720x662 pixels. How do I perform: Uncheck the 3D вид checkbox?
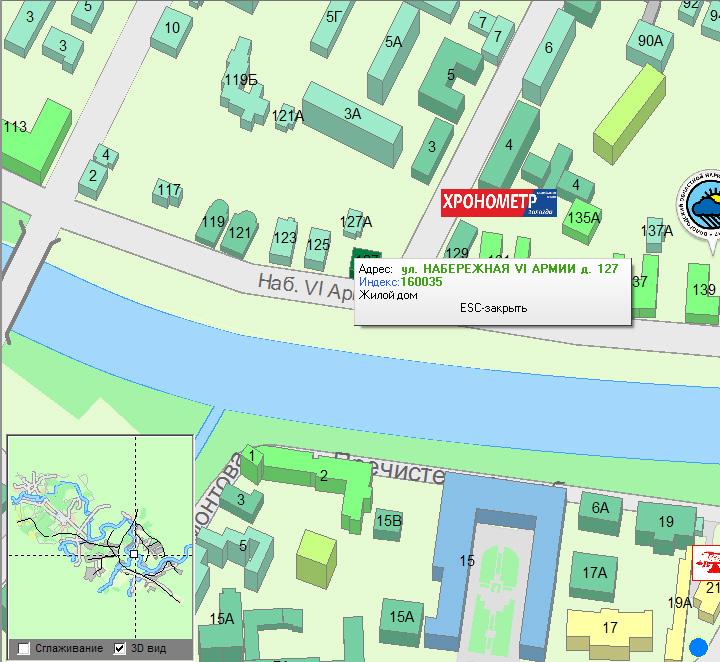point(120,648)
